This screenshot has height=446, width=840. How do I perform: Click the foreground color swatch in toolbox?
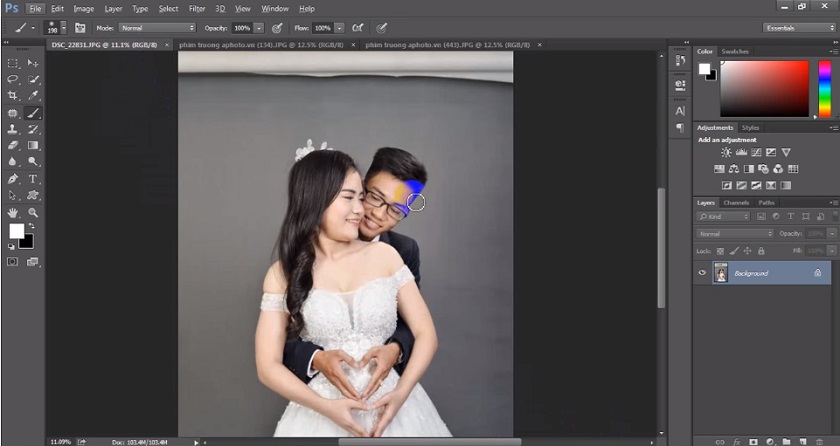[17, 231]
